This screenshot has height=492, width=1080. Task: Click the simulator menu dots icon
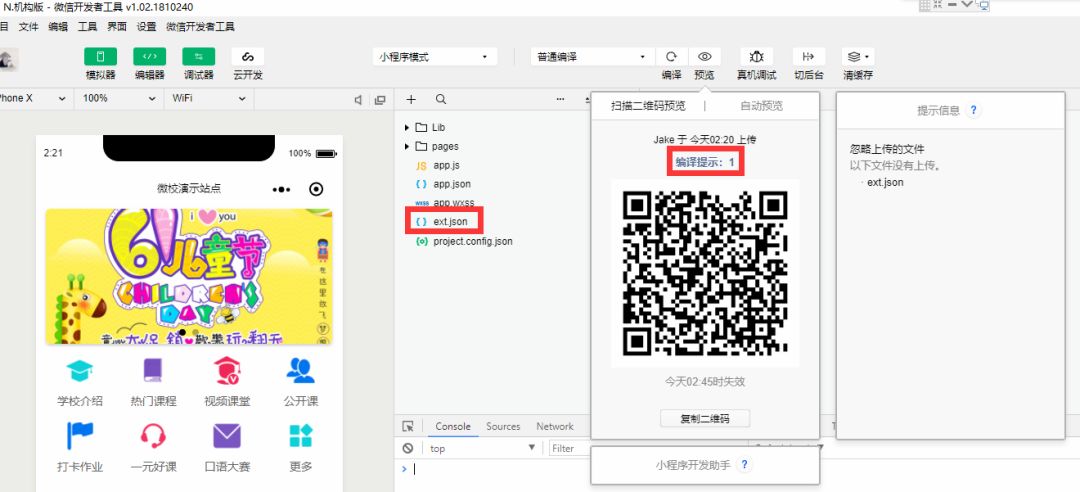(282, 189)
